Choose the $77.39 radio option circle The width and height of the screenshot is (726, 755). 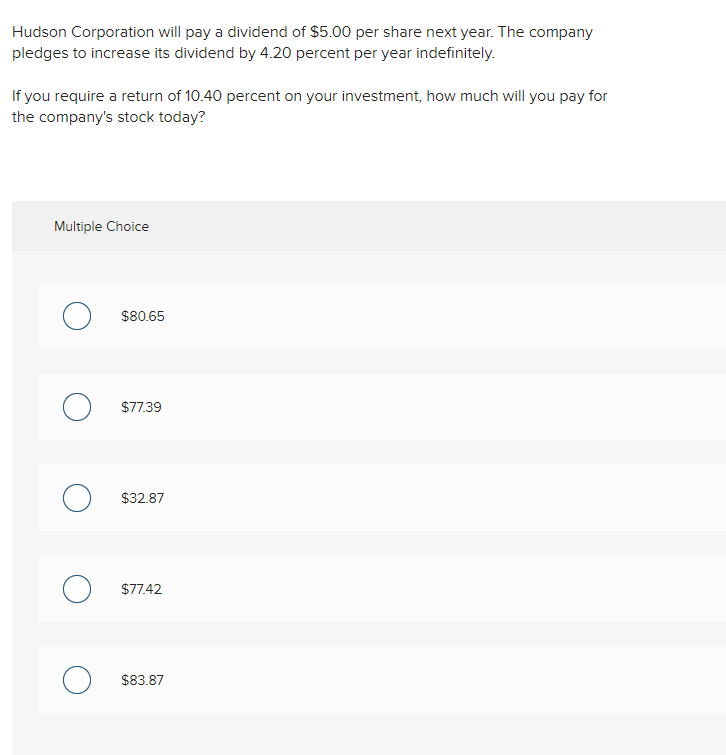click(x=77, y=407)
